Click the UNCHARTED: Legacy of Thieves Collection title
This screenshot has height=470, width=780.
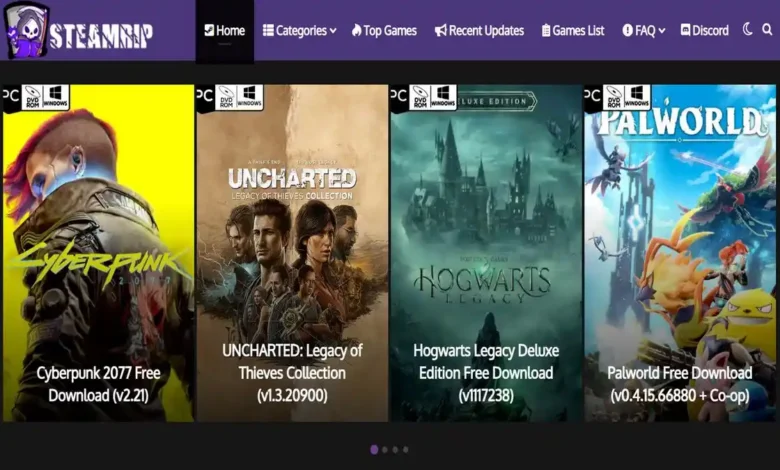(292, 373)
